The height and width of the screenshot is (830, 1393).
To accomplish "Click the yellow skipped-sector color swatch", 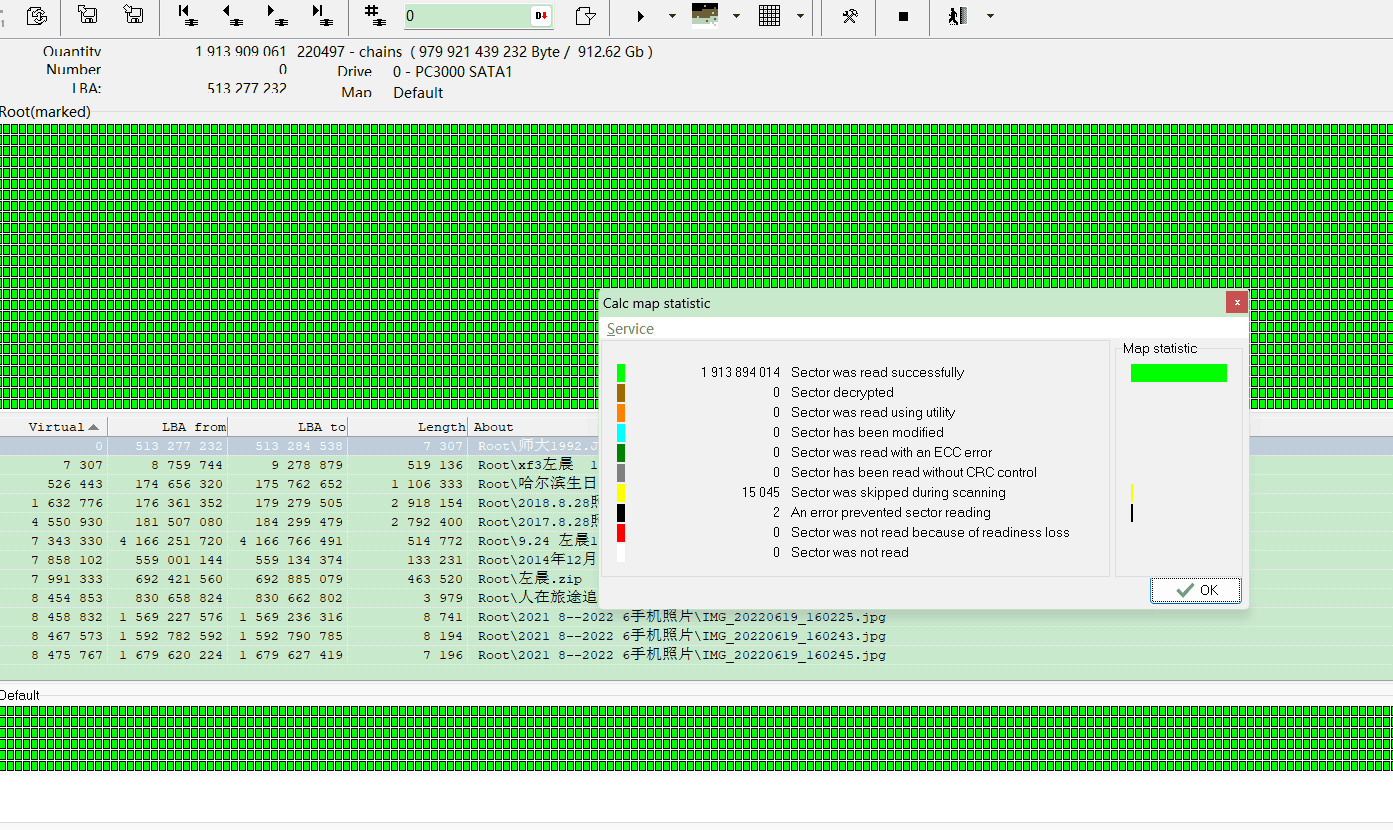I will click(621, 492).
